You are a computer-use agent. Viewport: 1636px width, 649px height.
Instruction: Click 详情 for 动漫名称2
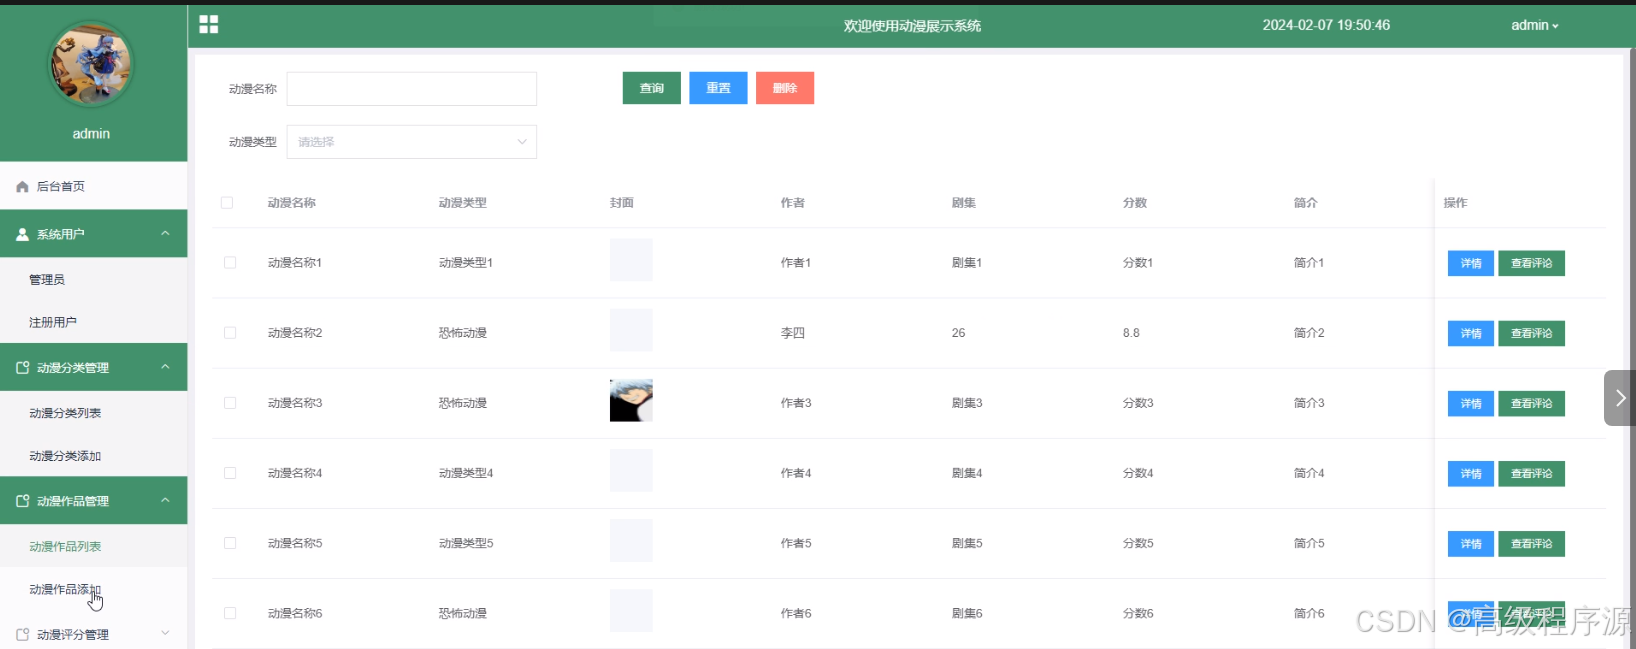pyautogui.click(x=1471, y=333)
